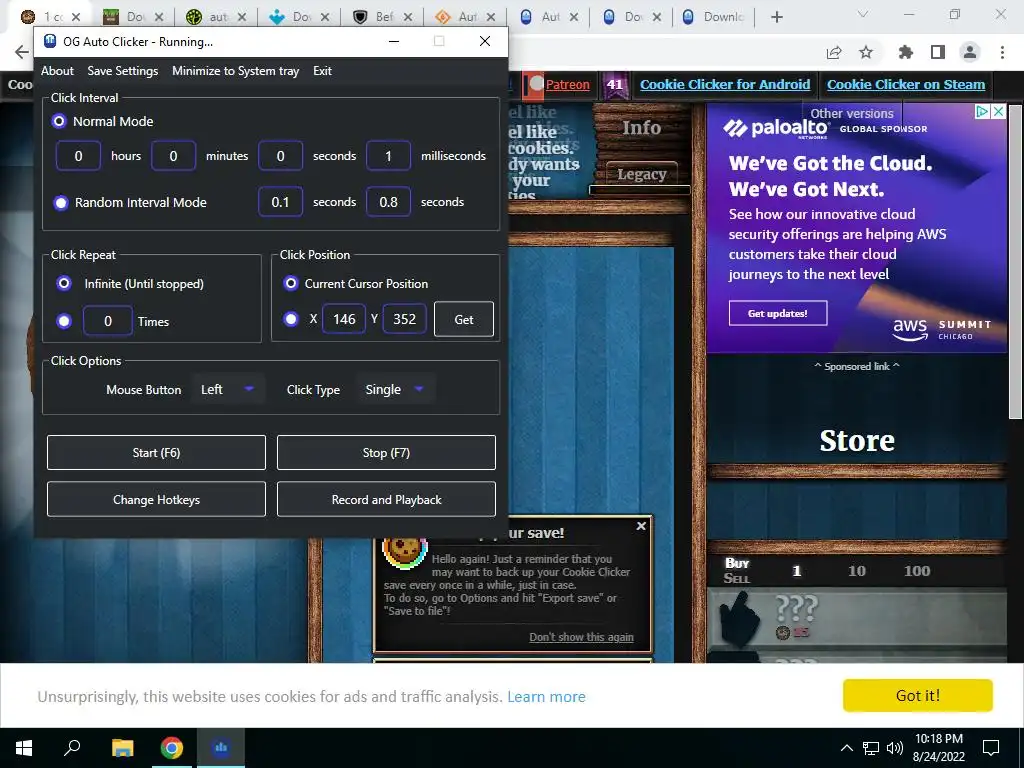Click the Legacy button

click(642, 174)
